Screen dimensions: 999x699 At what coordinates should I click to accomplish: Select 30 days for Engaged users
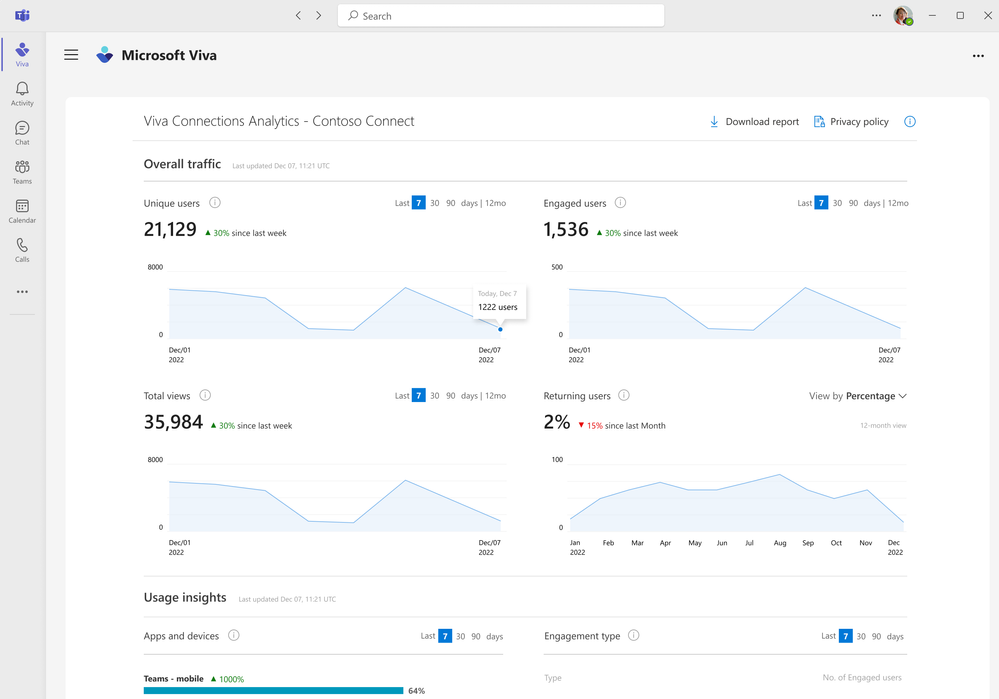[837, 203]
